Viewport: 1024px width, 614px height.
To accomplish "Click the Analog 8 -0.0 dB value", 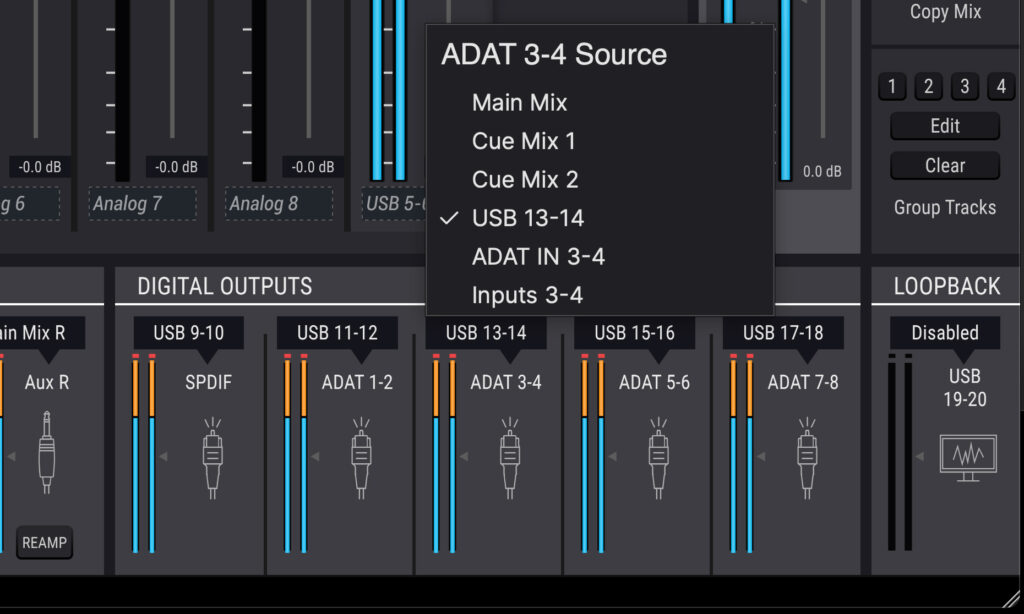I will point(312,167).
